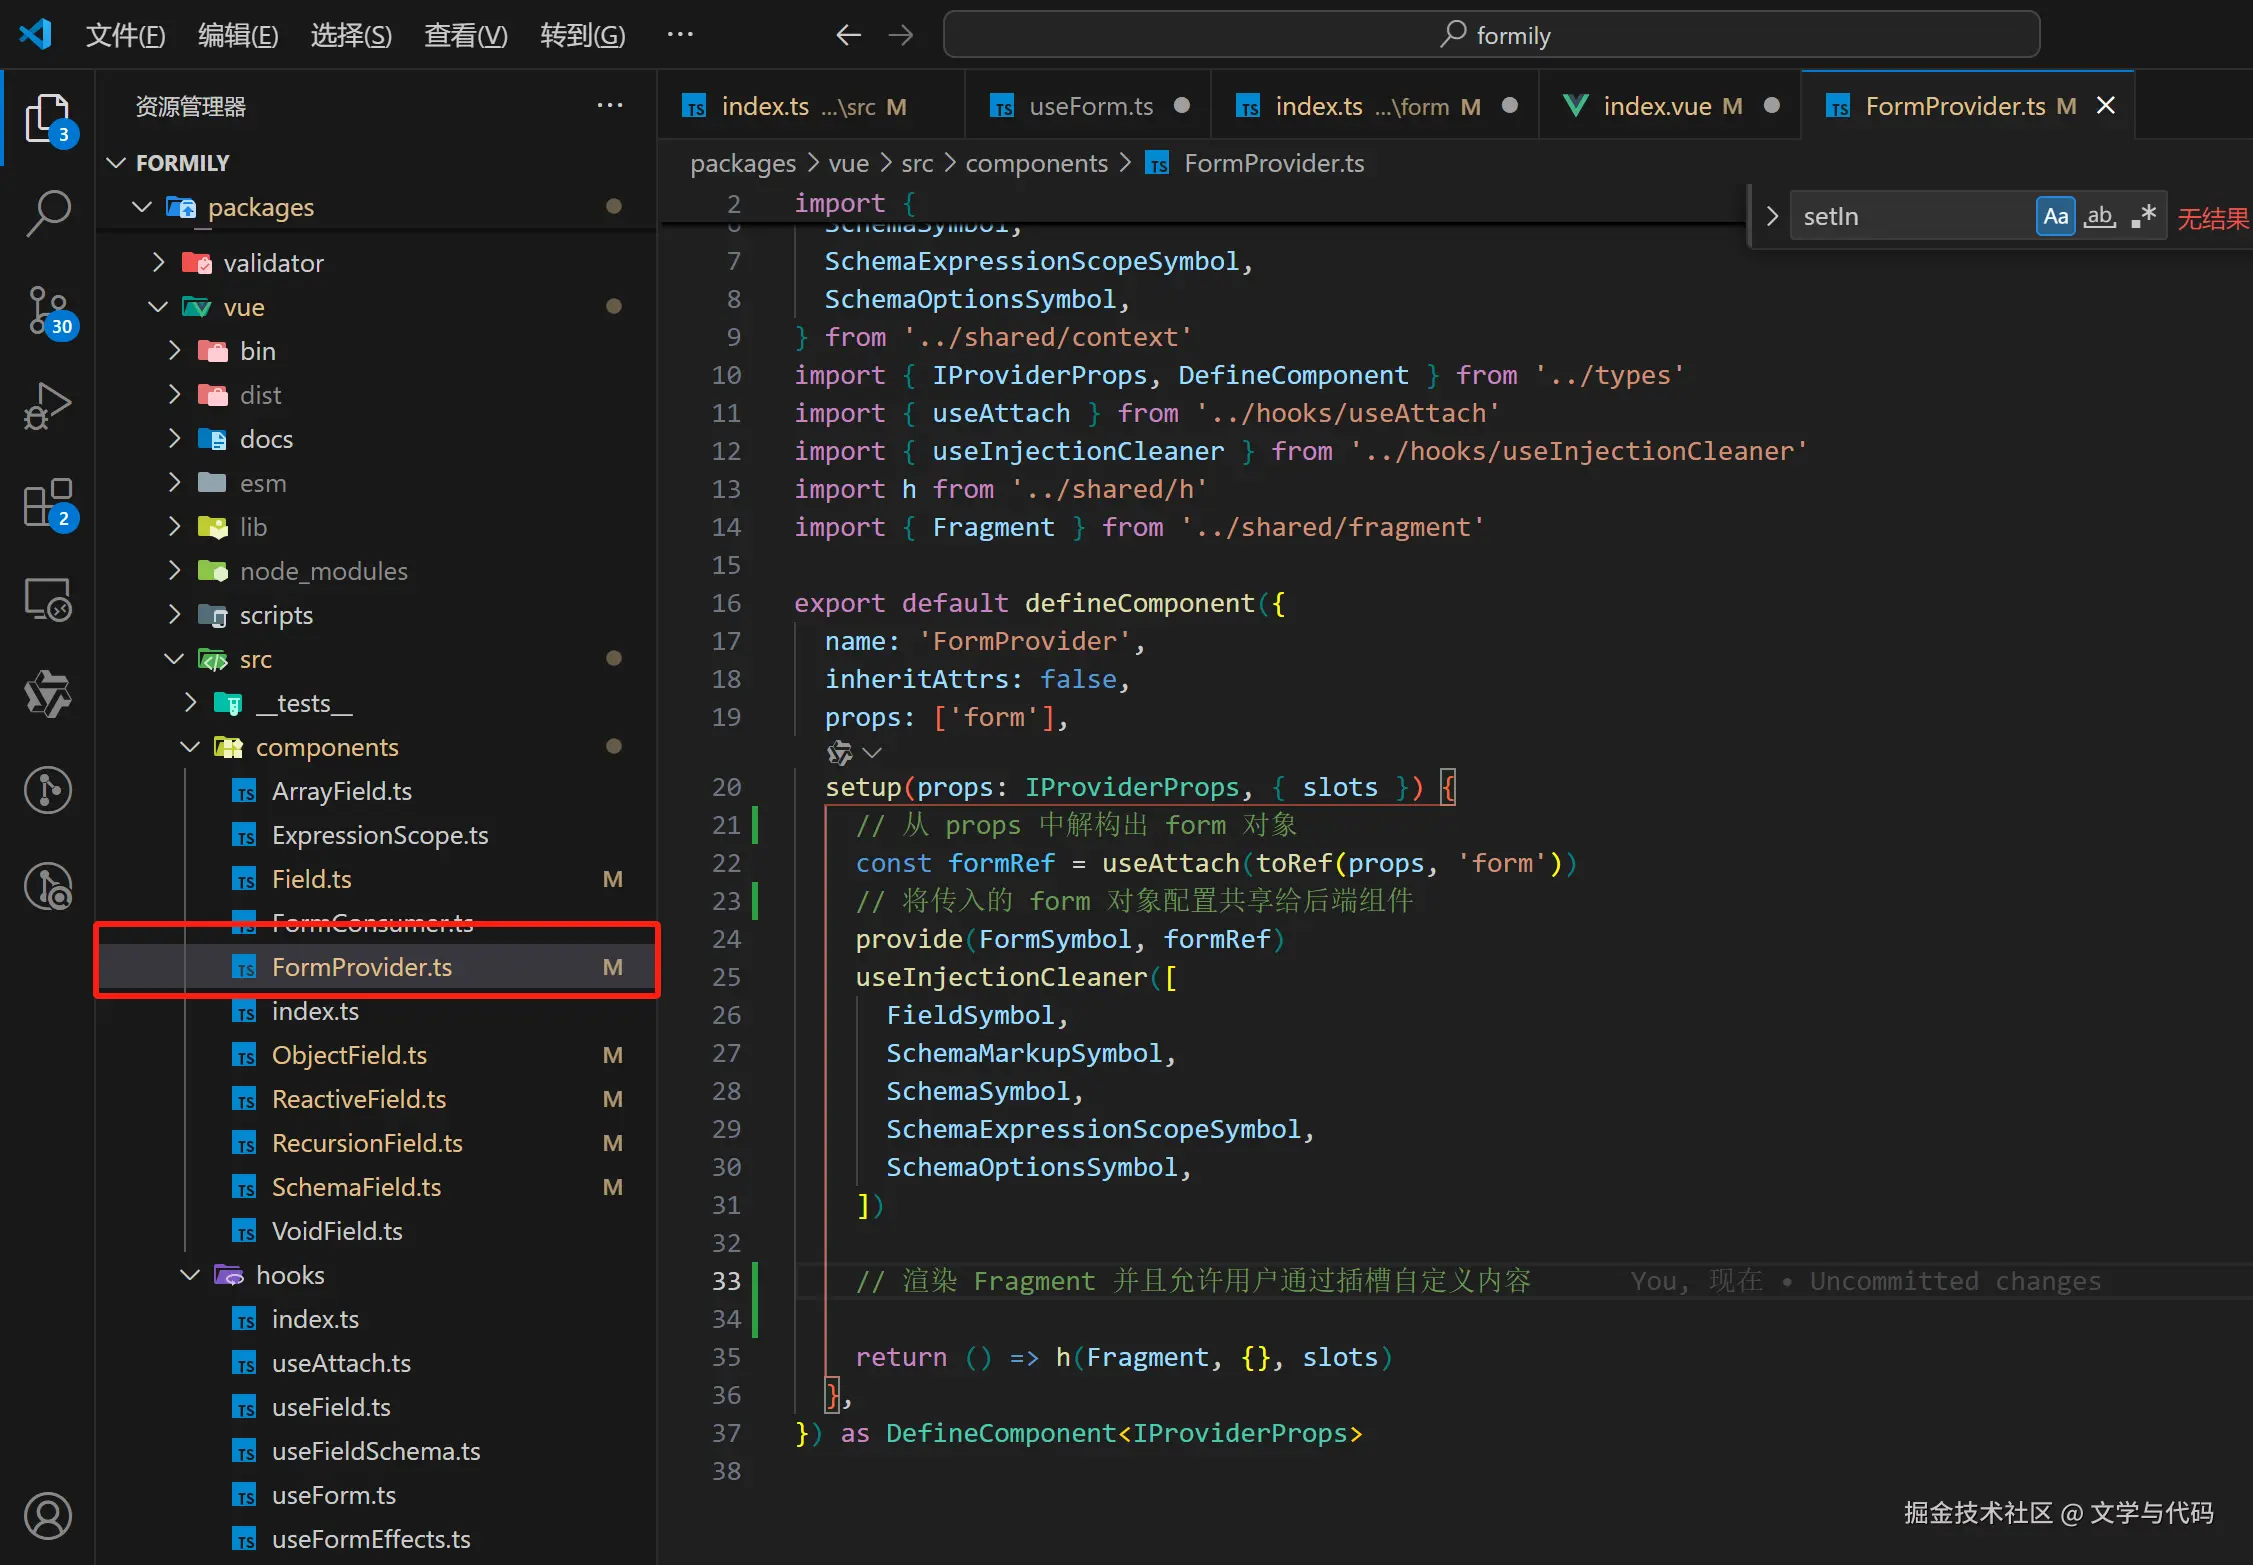Open the Search view in activity bar
Image resolution: width=2253 pixels, height=1565 pixels.
[x=48, y=213]
